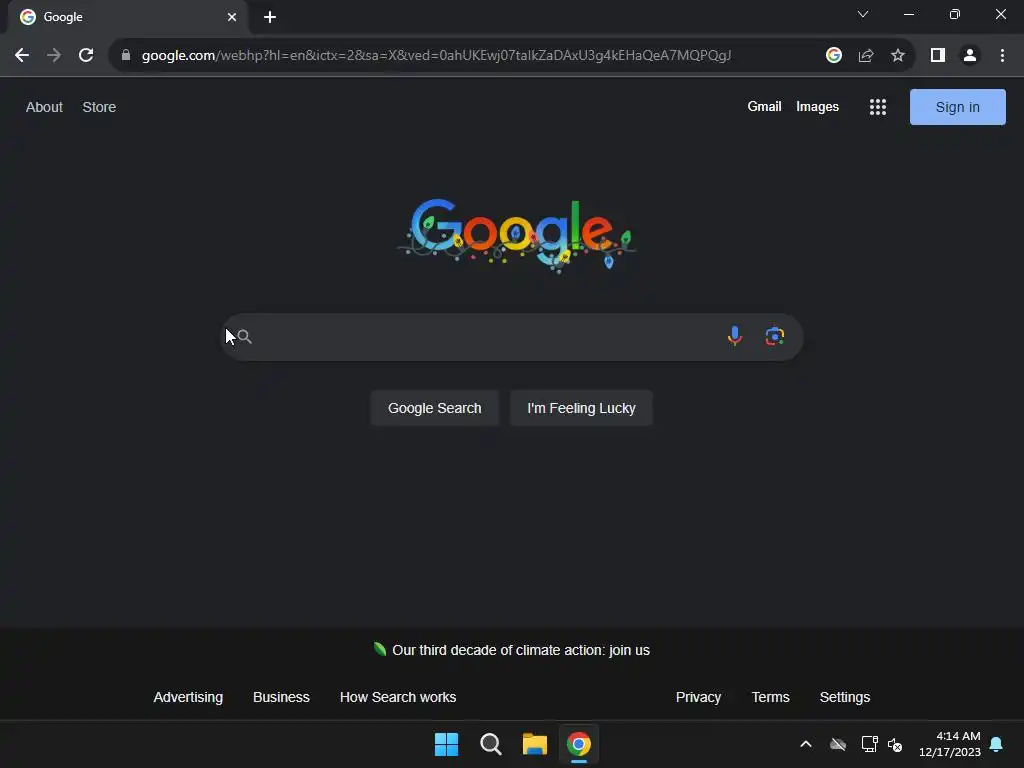This screenshot has height=768, width=1024.
Task: Click the muted volume tray icon
Action: pyautogui.click(x=895, y=744)
